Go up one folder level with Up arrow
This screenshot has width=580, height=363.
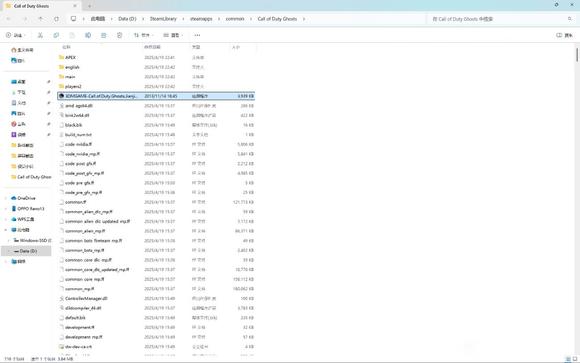40,19
